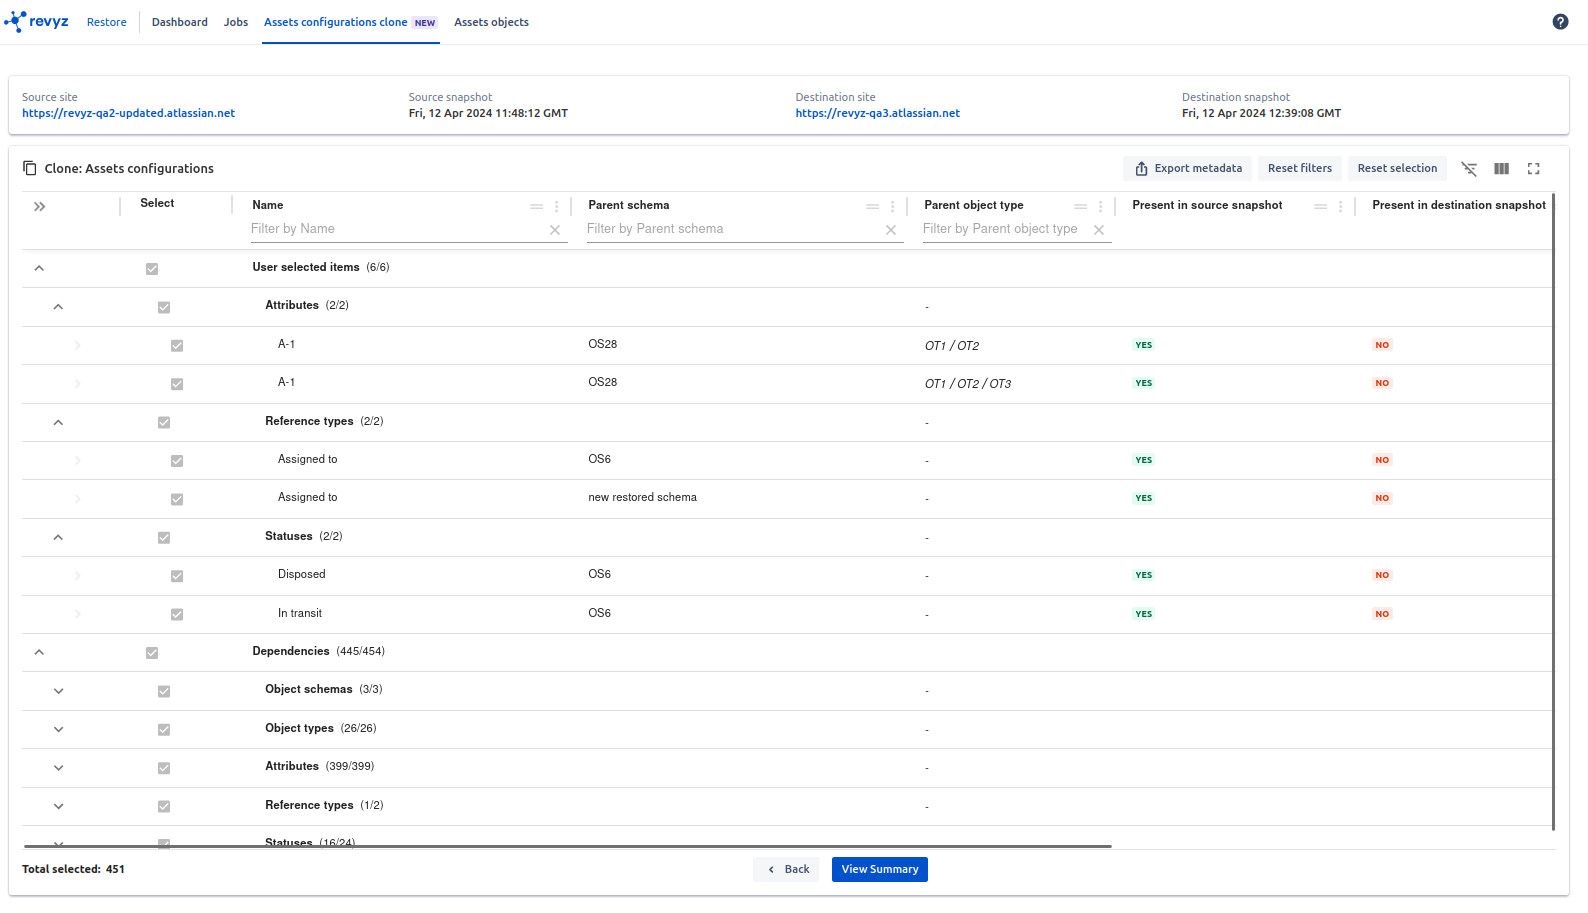The width and height of the screenshot is (1588, 913).
Task: Click Export metadata button
Action: pyautogui.click(x=1188, y=168)
